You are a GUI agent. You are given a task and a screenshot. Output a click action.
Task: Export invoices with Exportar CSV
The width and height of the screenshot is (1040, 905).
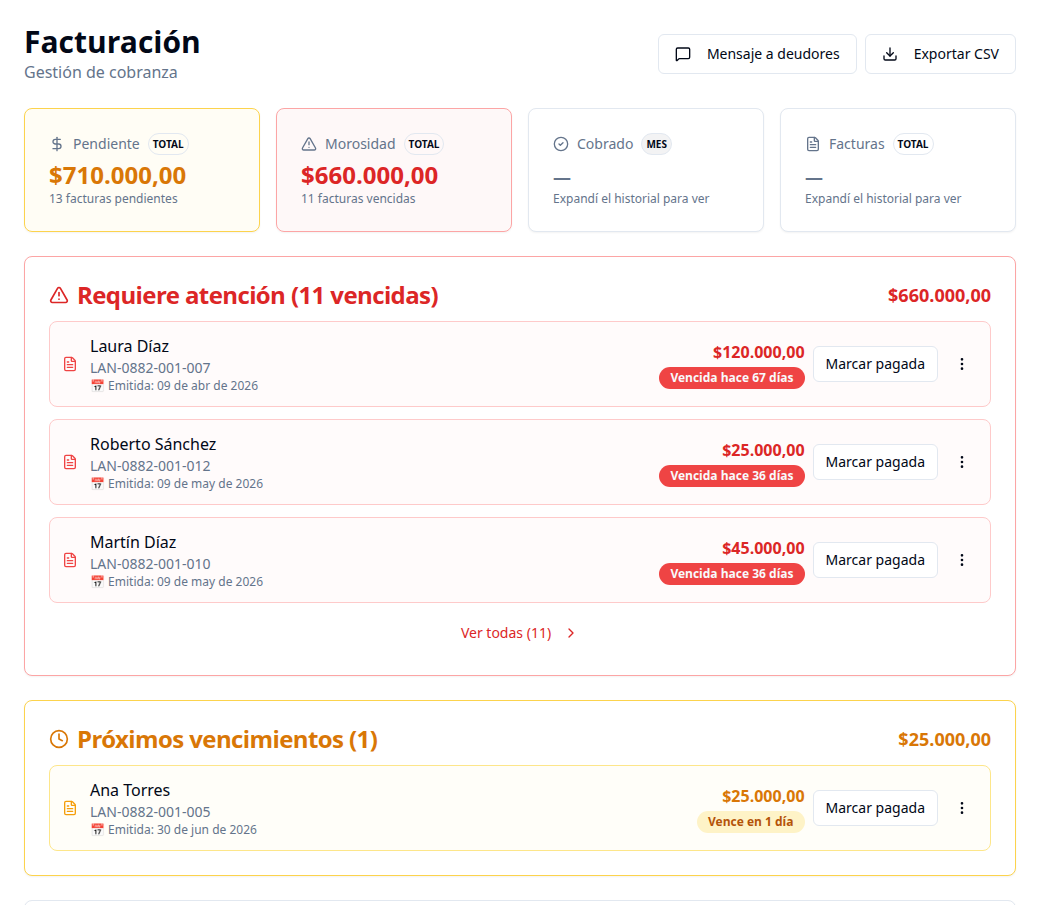coord(940,54)
